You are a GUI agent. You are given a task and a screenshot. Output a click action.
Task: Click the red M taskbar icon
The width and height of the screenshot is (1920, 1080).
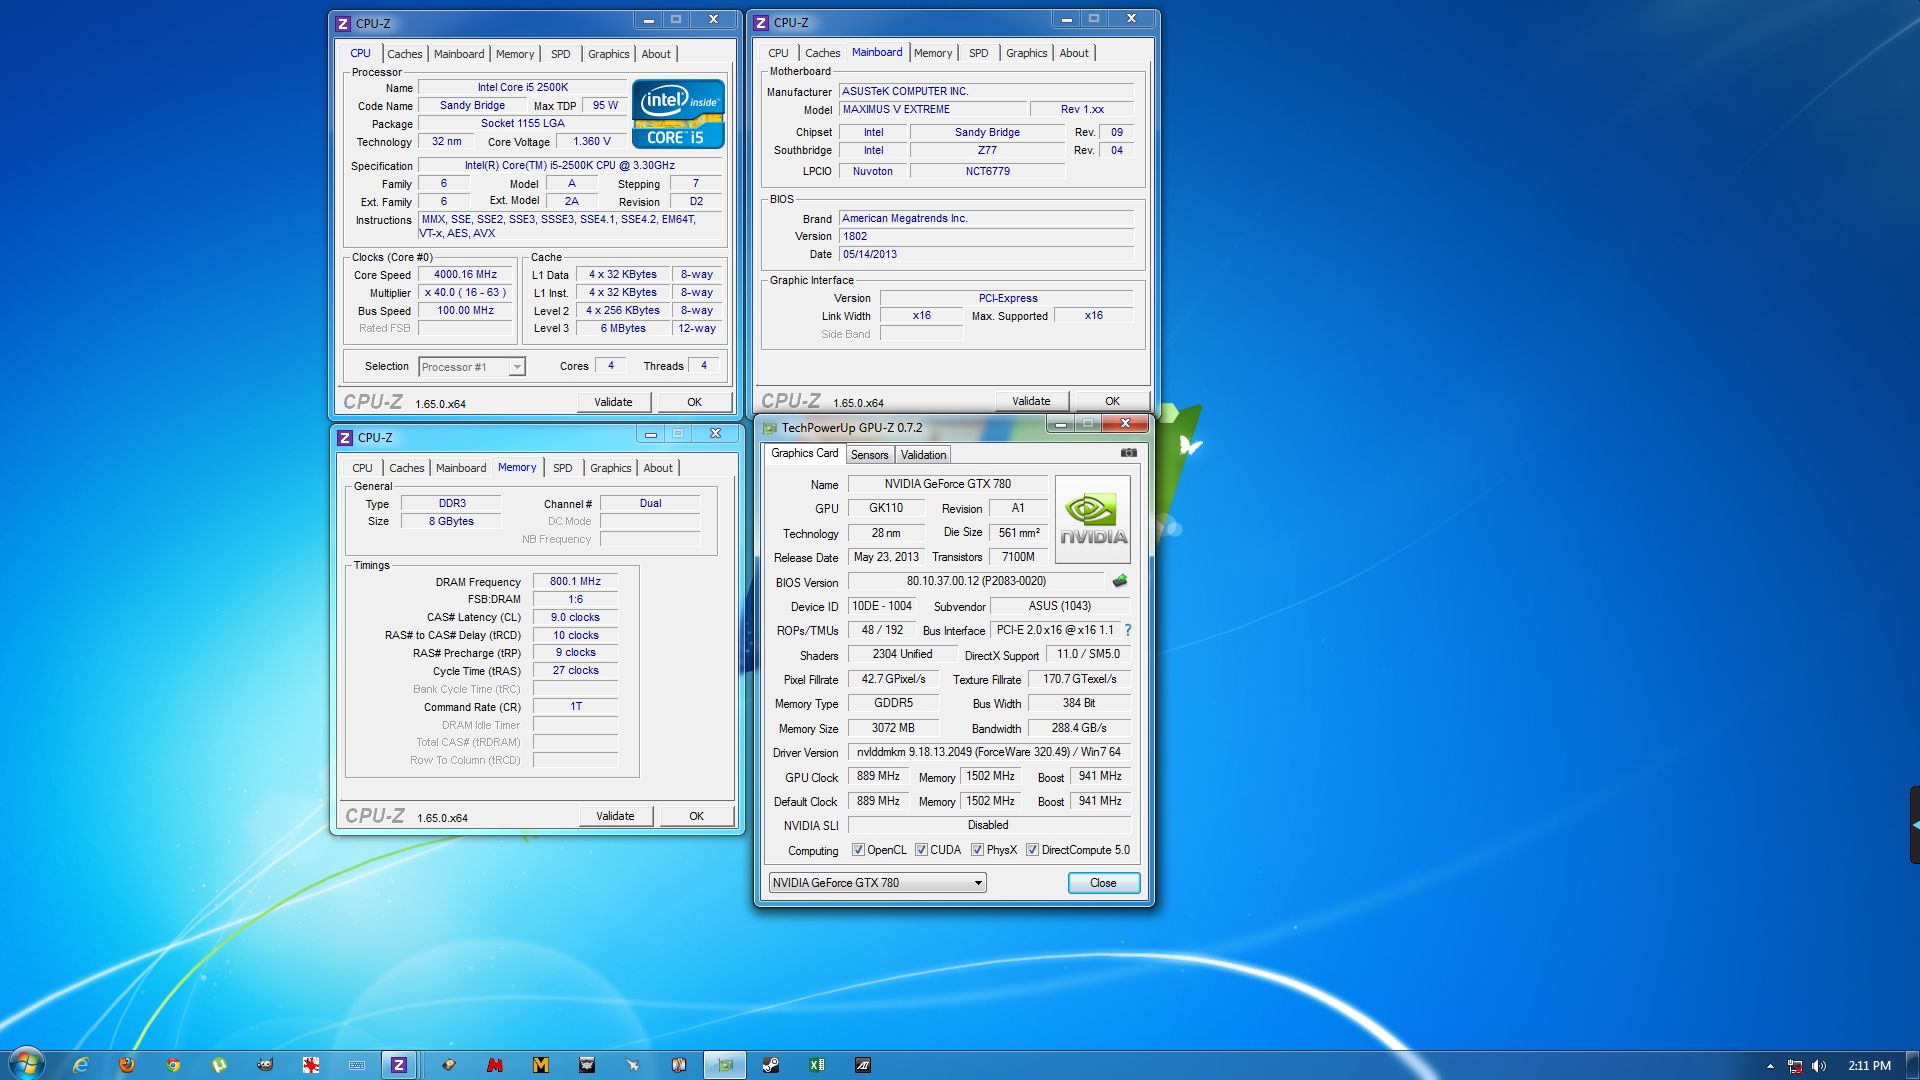(495, 1065)
